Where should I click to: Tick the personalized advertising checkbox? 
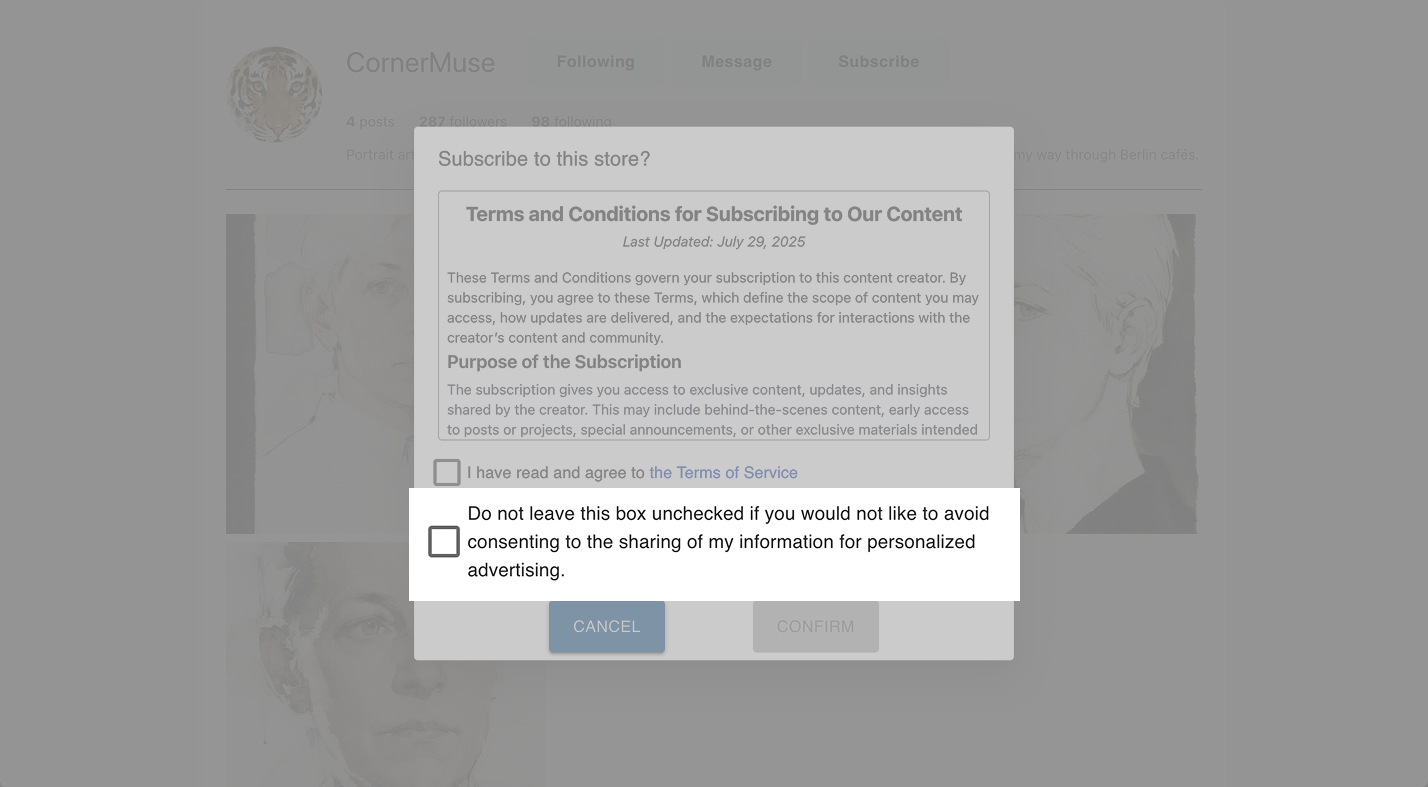coord(444,542)
